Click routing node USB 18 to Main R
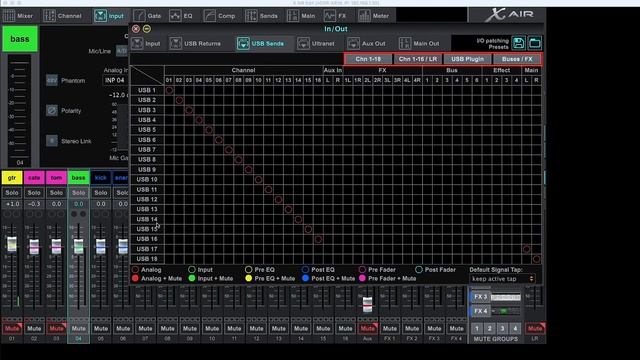The height and width of the screenshot is (360, 640). click(x=536, y=259)
